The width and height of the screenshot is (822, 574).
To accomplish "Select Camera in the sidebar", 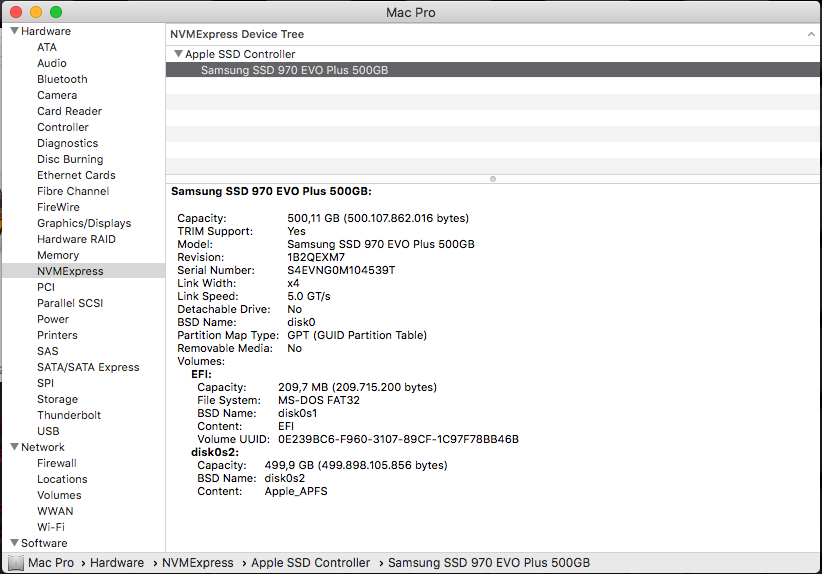I will click(x=57, y=95).
